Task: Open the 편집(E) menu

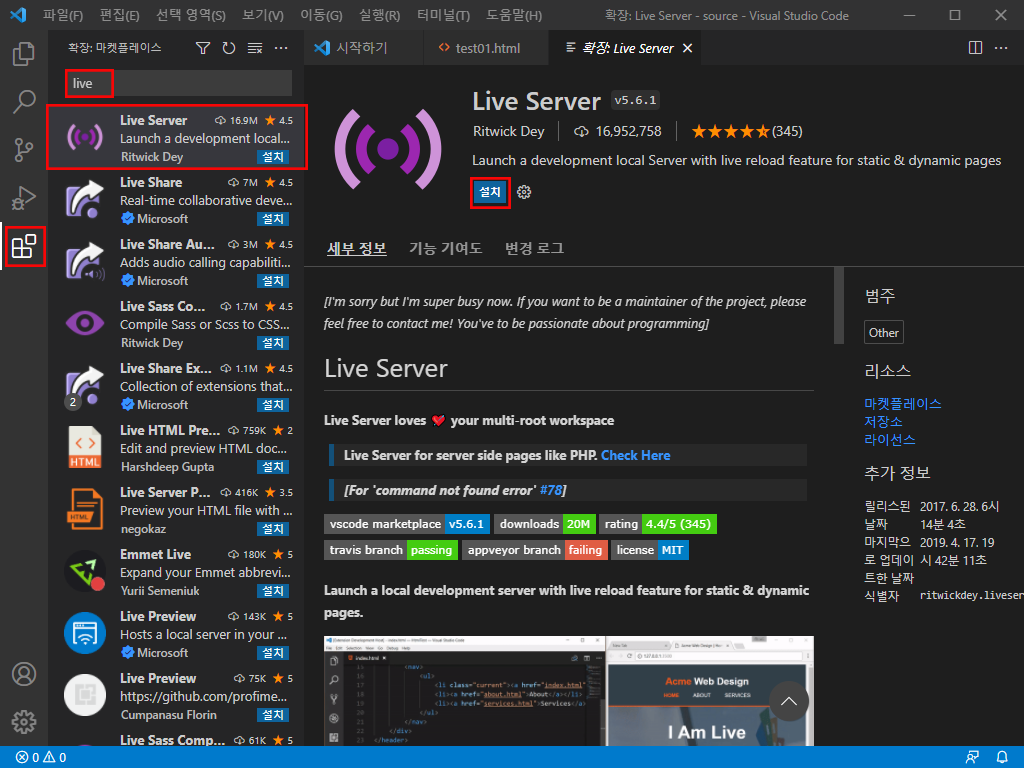Action: (120, 15)
